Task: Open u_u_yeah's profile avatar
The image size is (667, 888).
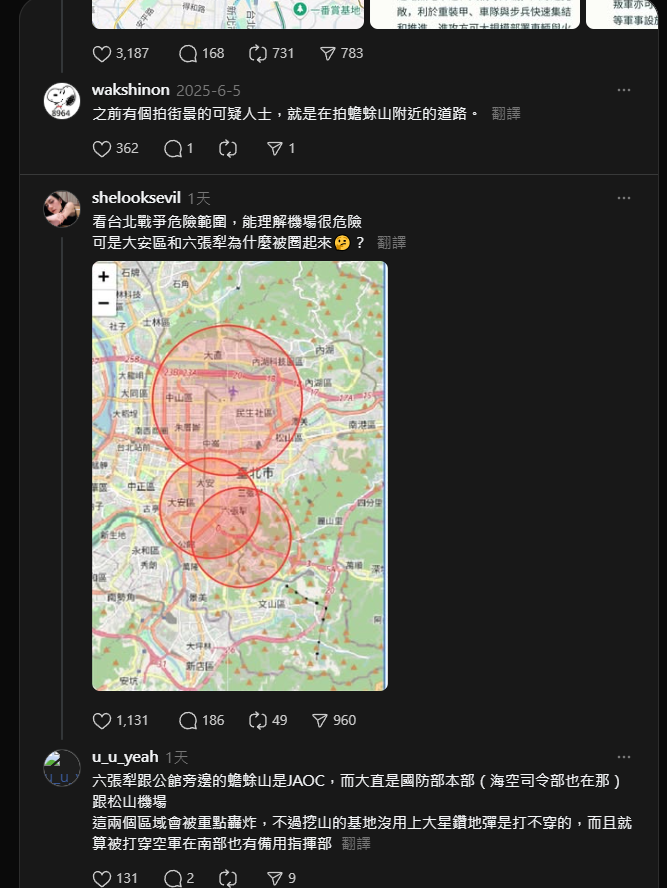Action: tap(62, 768)
